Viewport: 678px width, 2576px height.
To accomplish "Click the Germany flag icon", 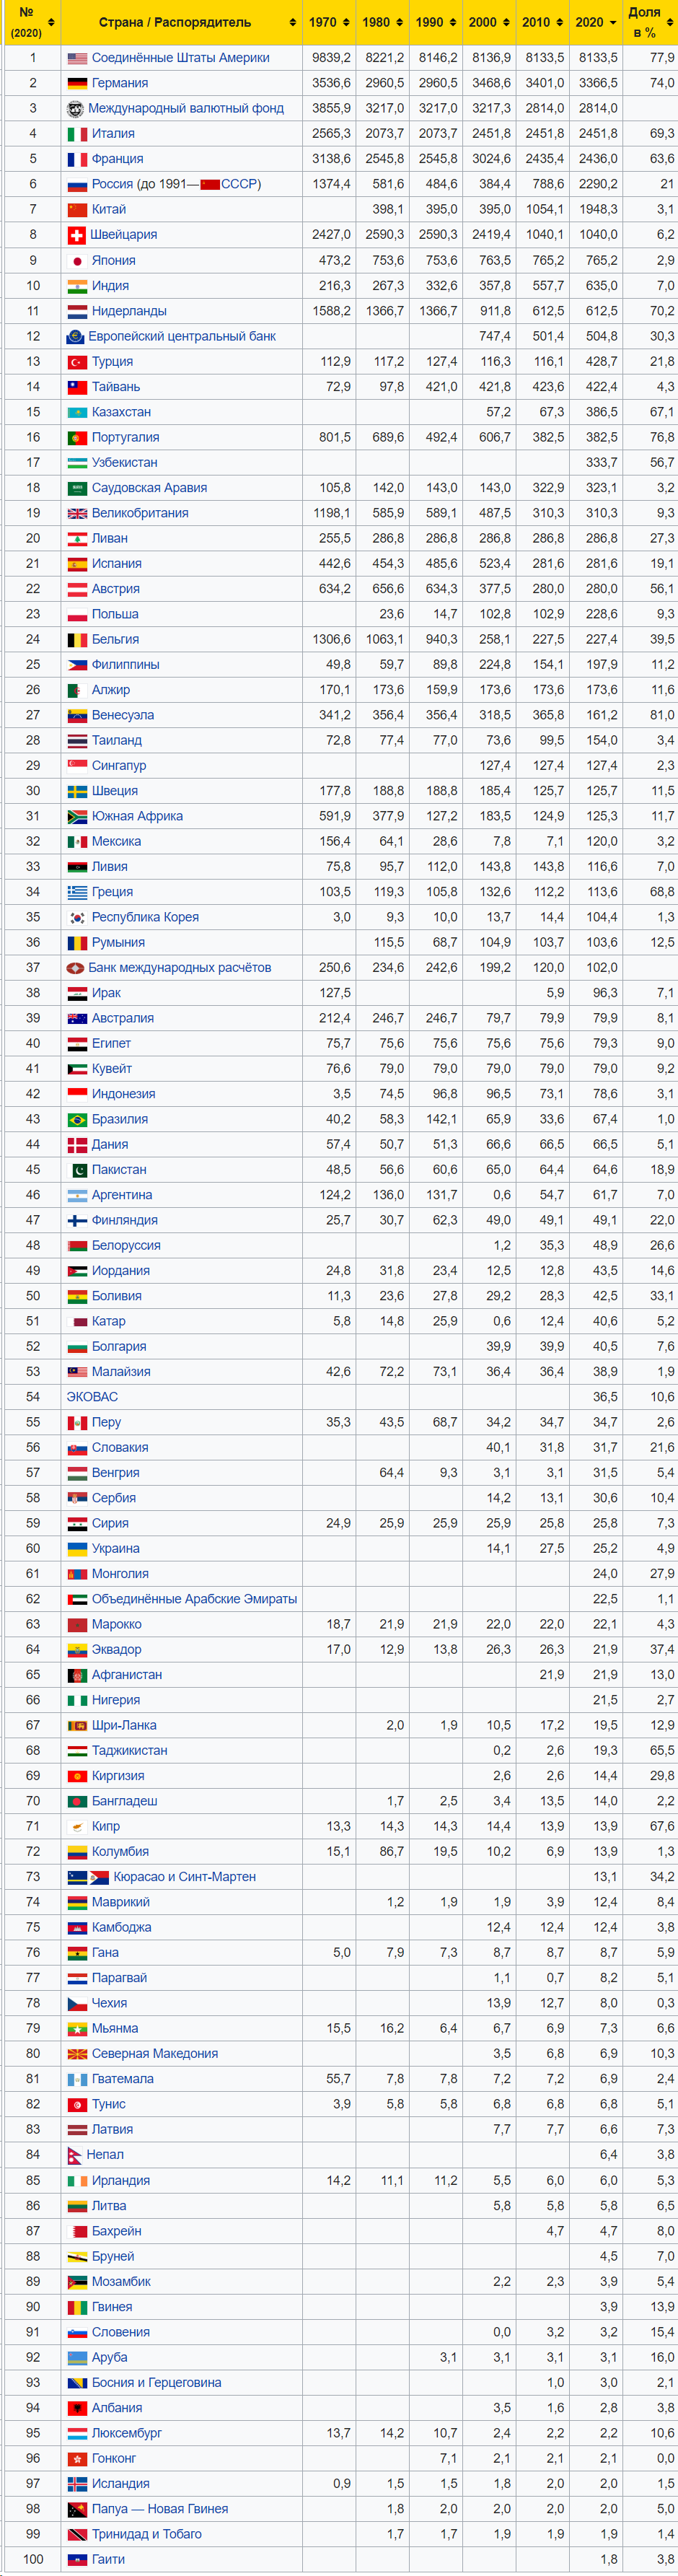I will pos(77,83).
